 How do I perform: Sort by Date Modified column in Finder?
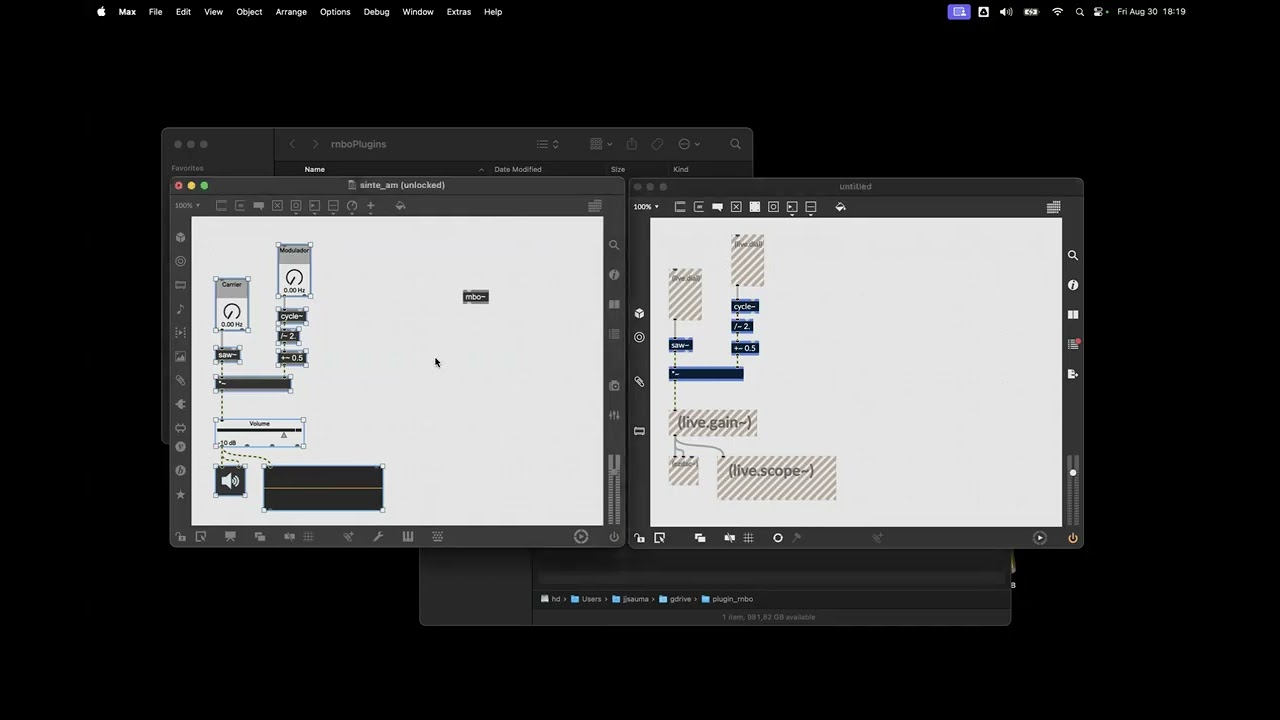(x=518, y=169)
